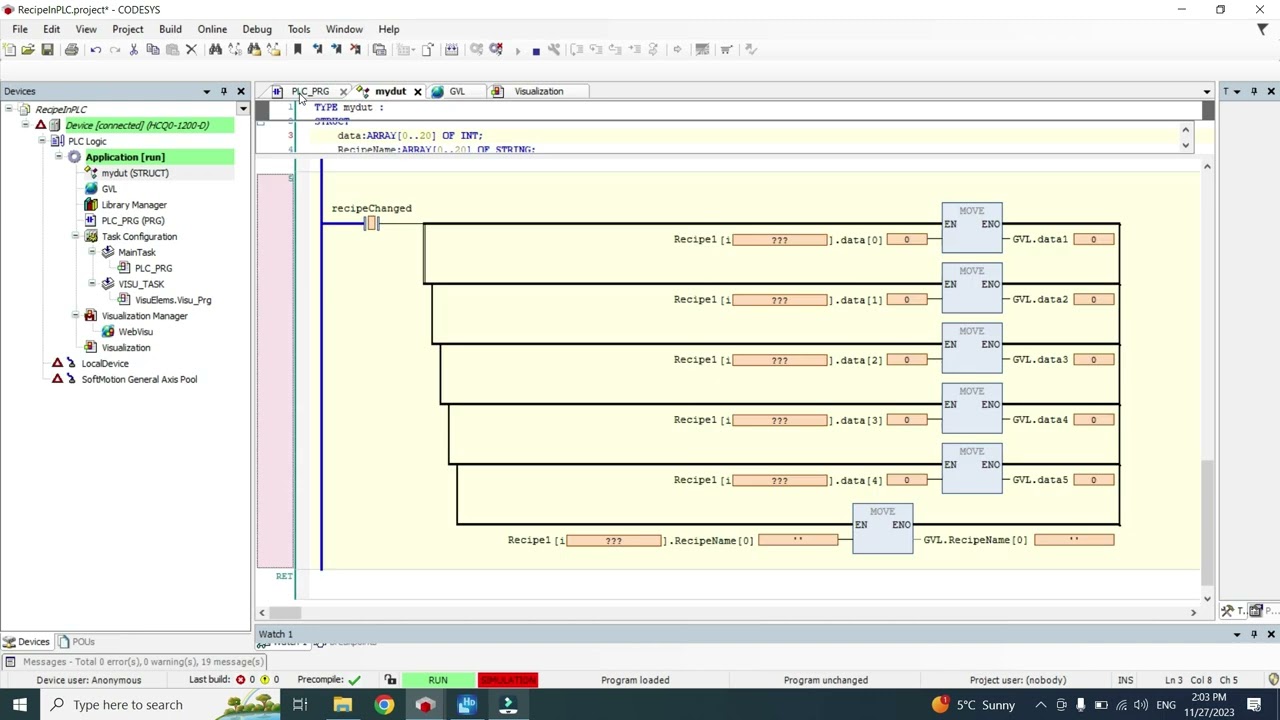The image size is (1280, 720).
Task: Click the Start play triangle icon
Action: 517,49
